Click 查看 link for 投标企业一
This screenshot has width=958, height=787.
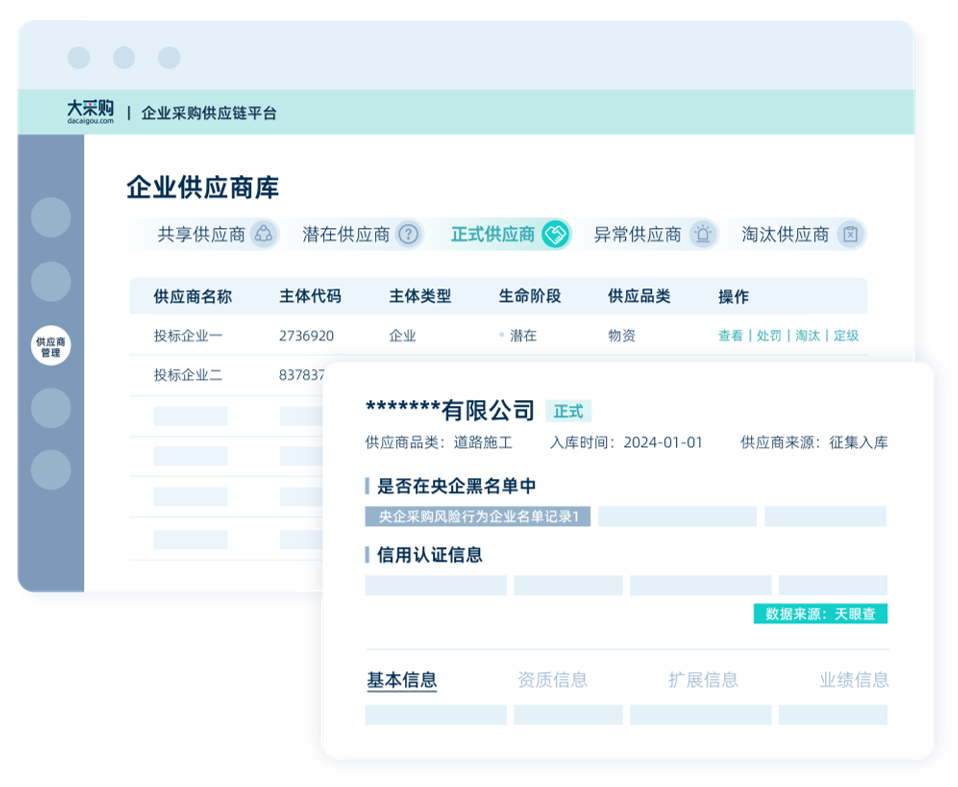click(x=730, y=336)
